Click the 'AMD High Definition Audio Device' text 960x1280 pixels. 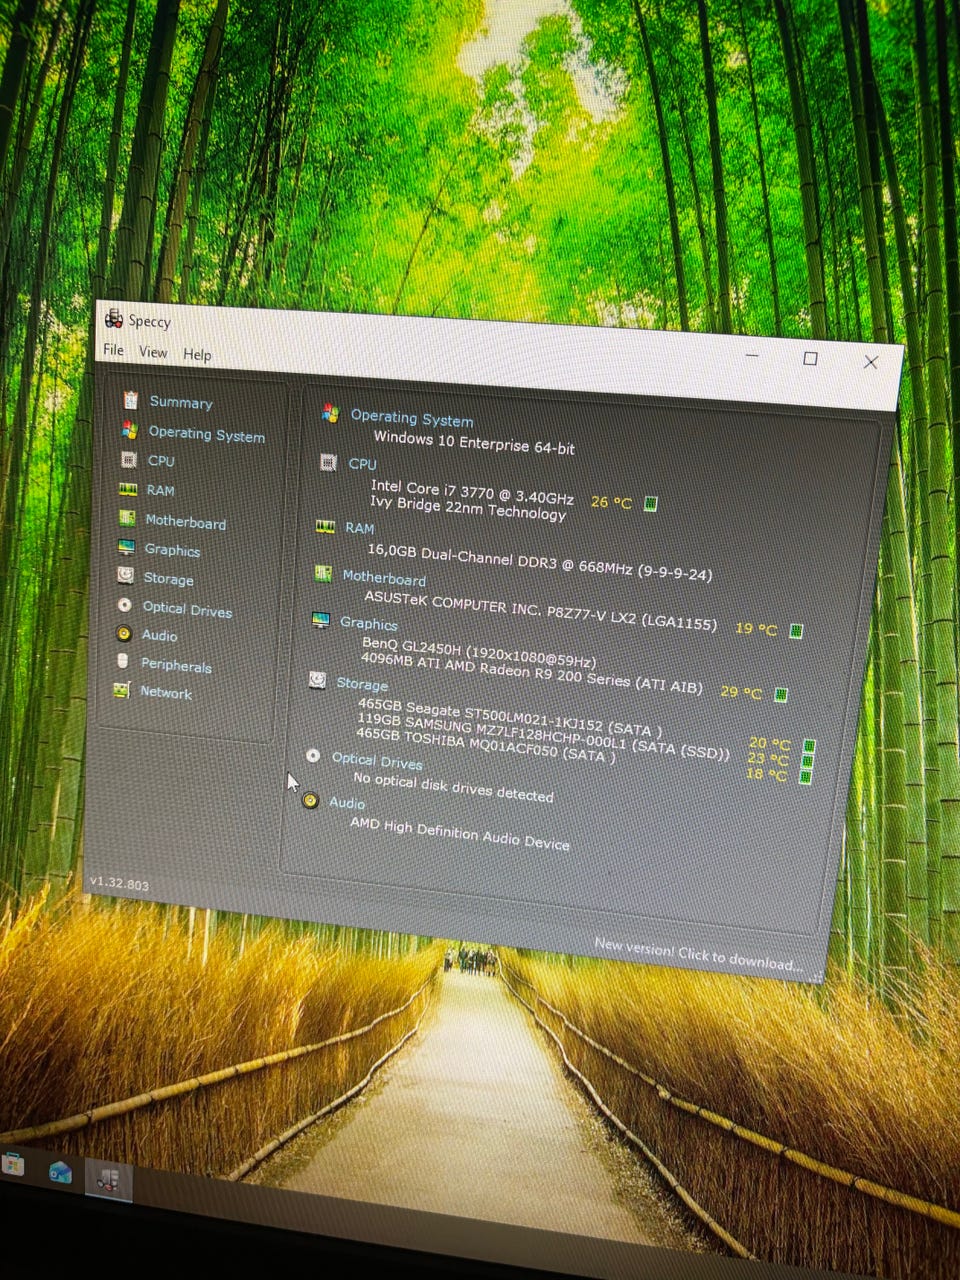[460, 832]
